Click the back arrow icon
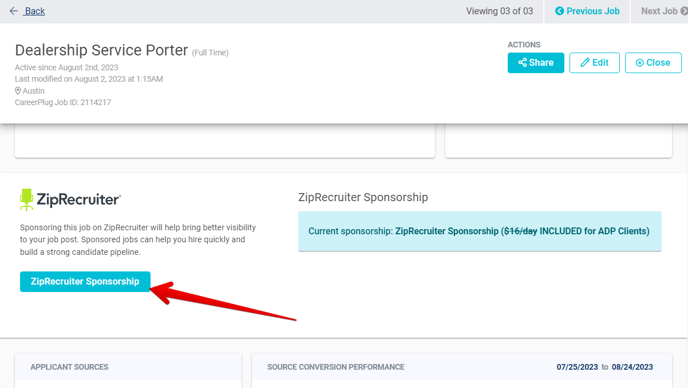Image resolution: width=688 pixels, height=388 pixels. click(14, 11)
